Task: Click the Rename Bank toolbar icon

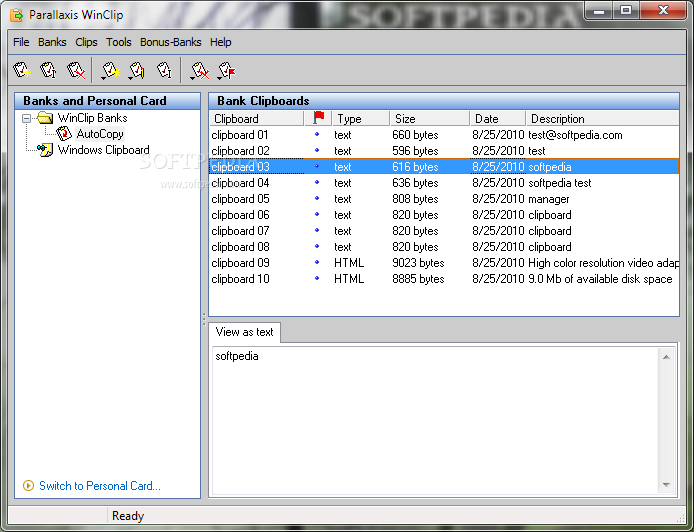Action: coord(48,70)
